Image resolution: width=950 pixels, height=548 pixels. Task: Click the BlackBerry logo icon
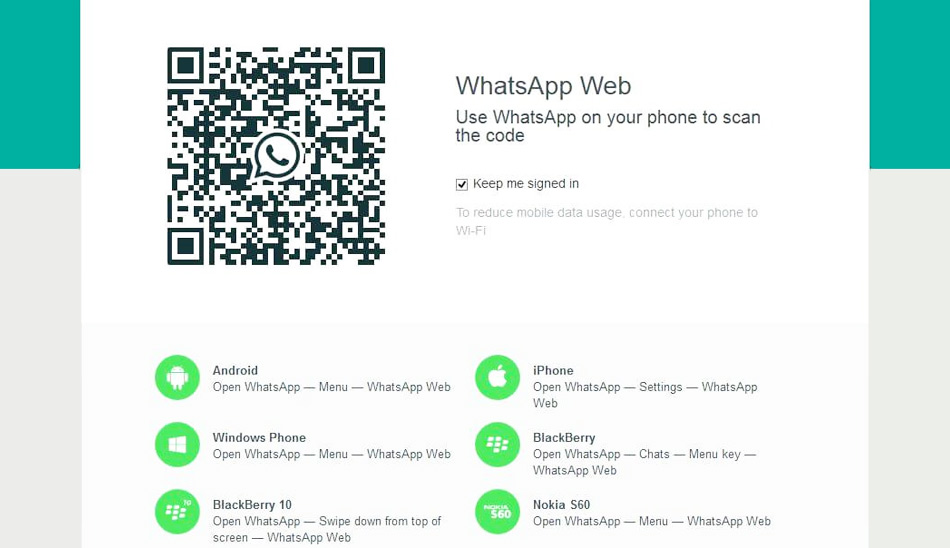497,445
